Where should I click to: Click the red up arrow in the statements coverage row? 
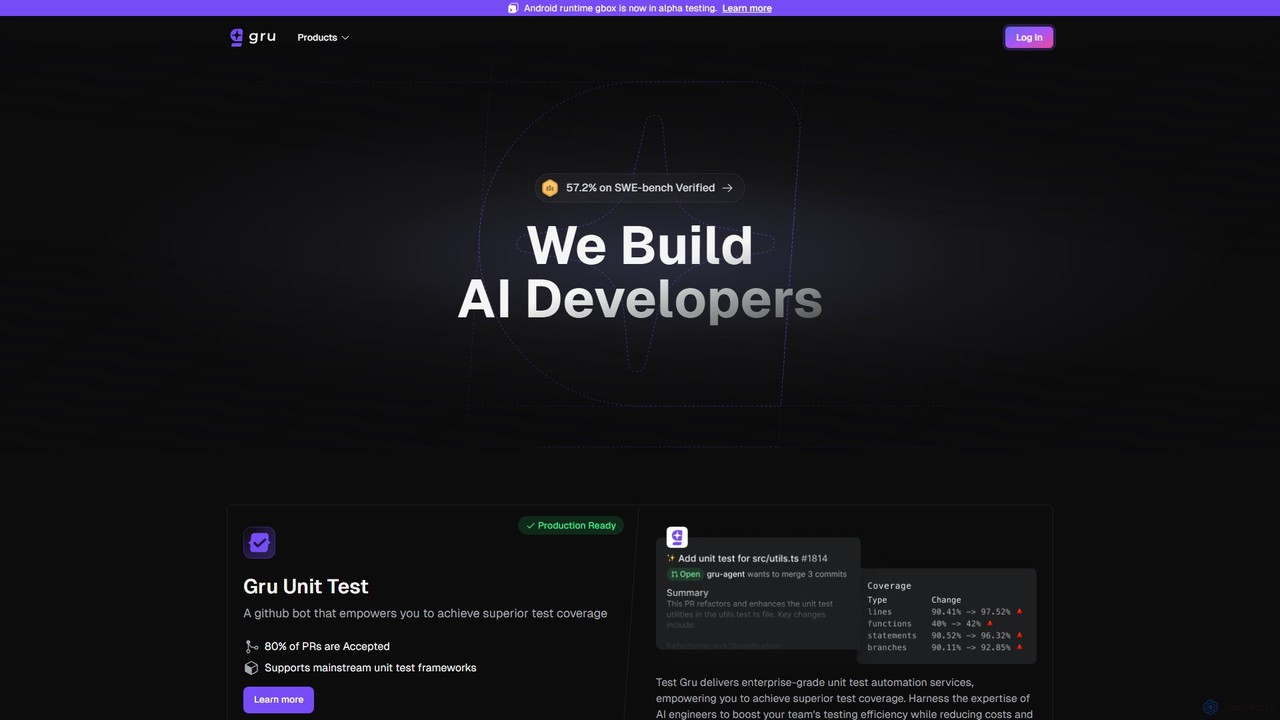[x=1019, y=636]
